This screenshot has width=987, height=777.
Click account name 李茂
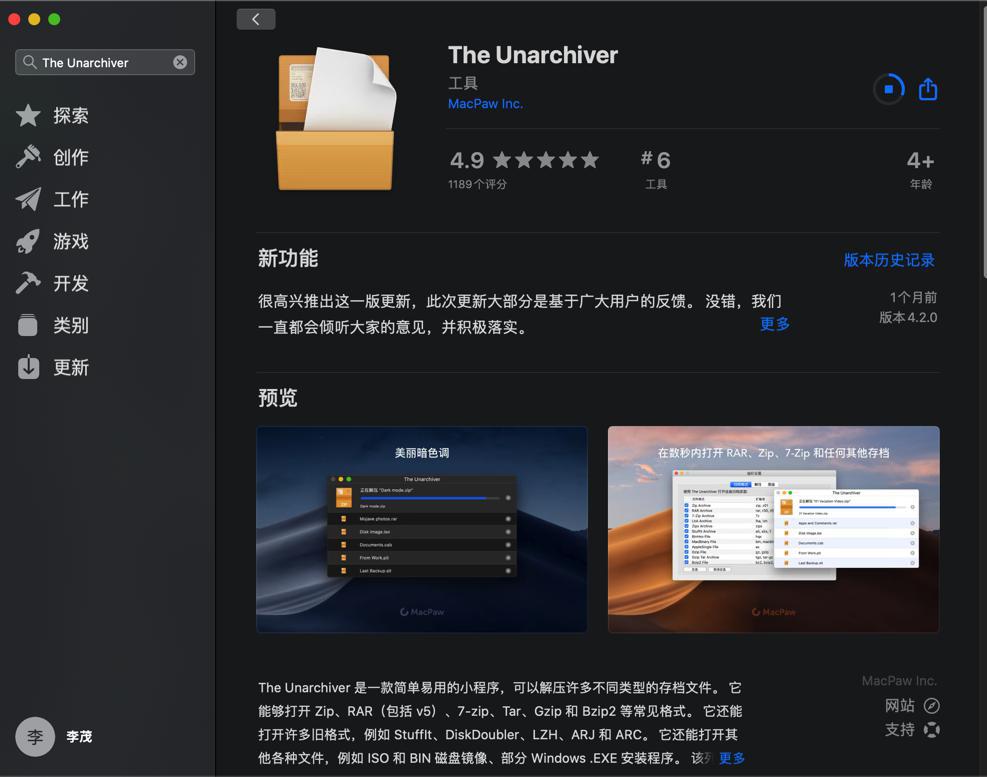79,736
